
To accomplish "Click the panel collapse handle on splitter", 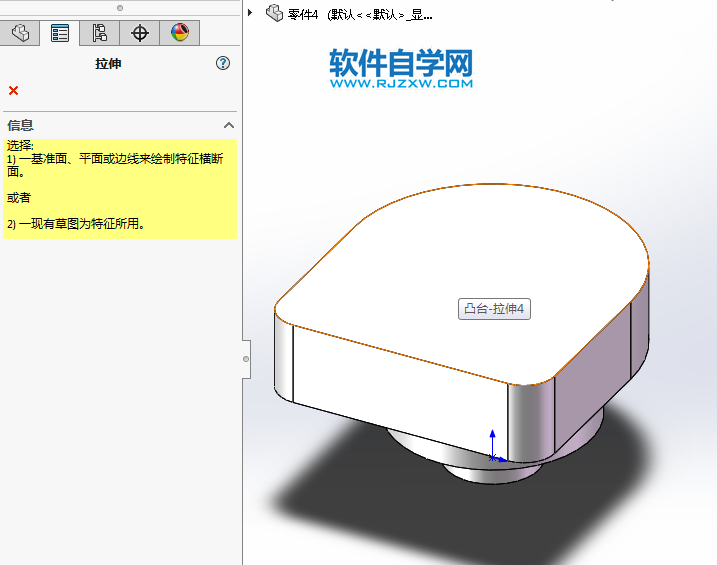I will tap(246, 359).
